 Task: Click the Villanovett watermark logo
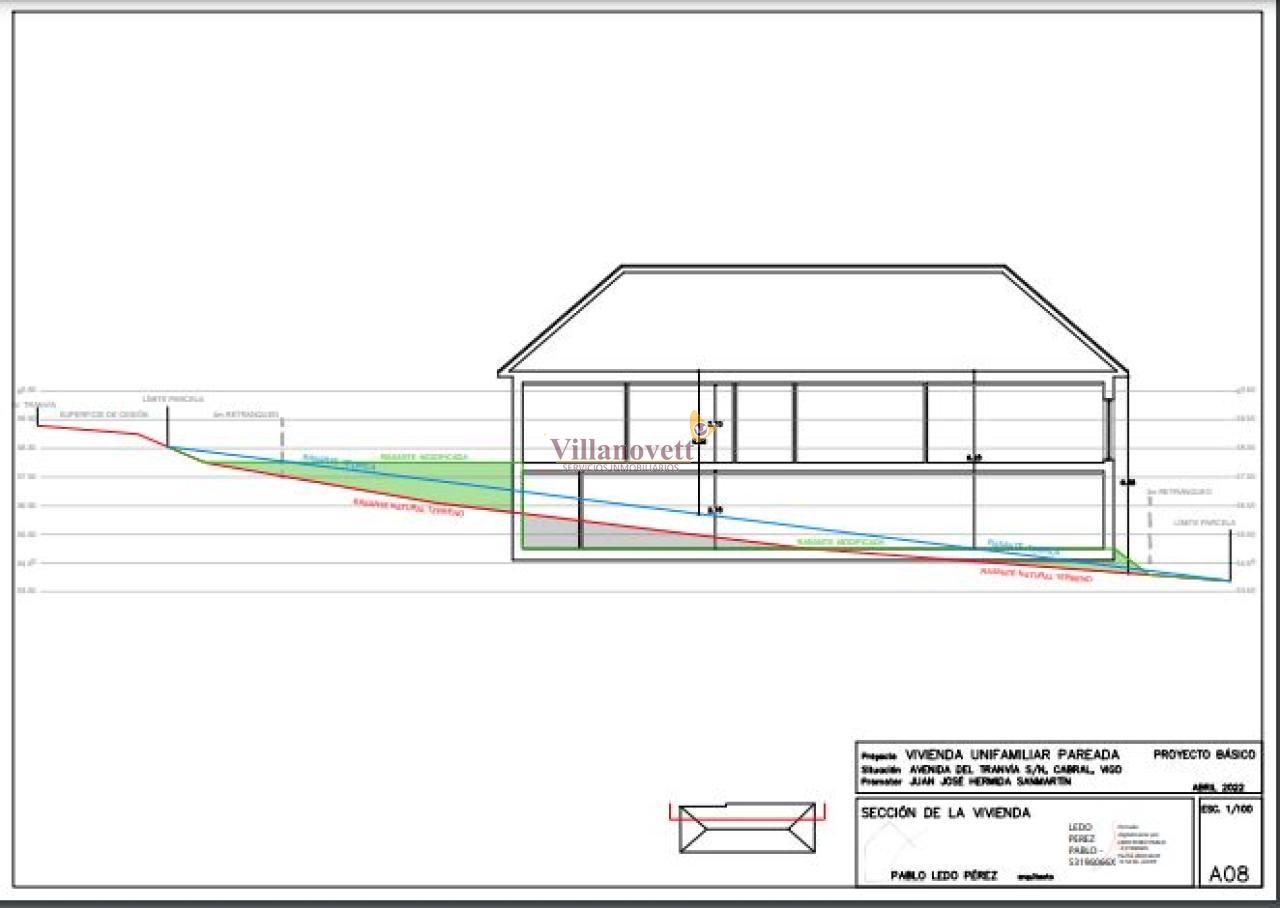tap(620, 451)
